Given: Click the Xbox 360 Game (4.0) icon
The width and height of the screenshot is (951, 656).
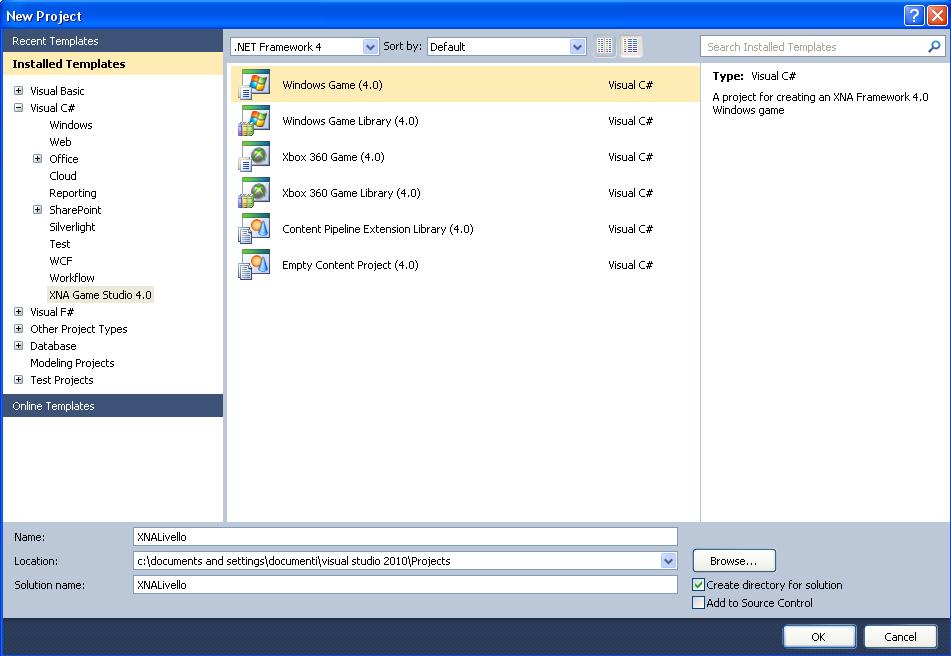Looking at the screenshot, I should tap(254, 156).
